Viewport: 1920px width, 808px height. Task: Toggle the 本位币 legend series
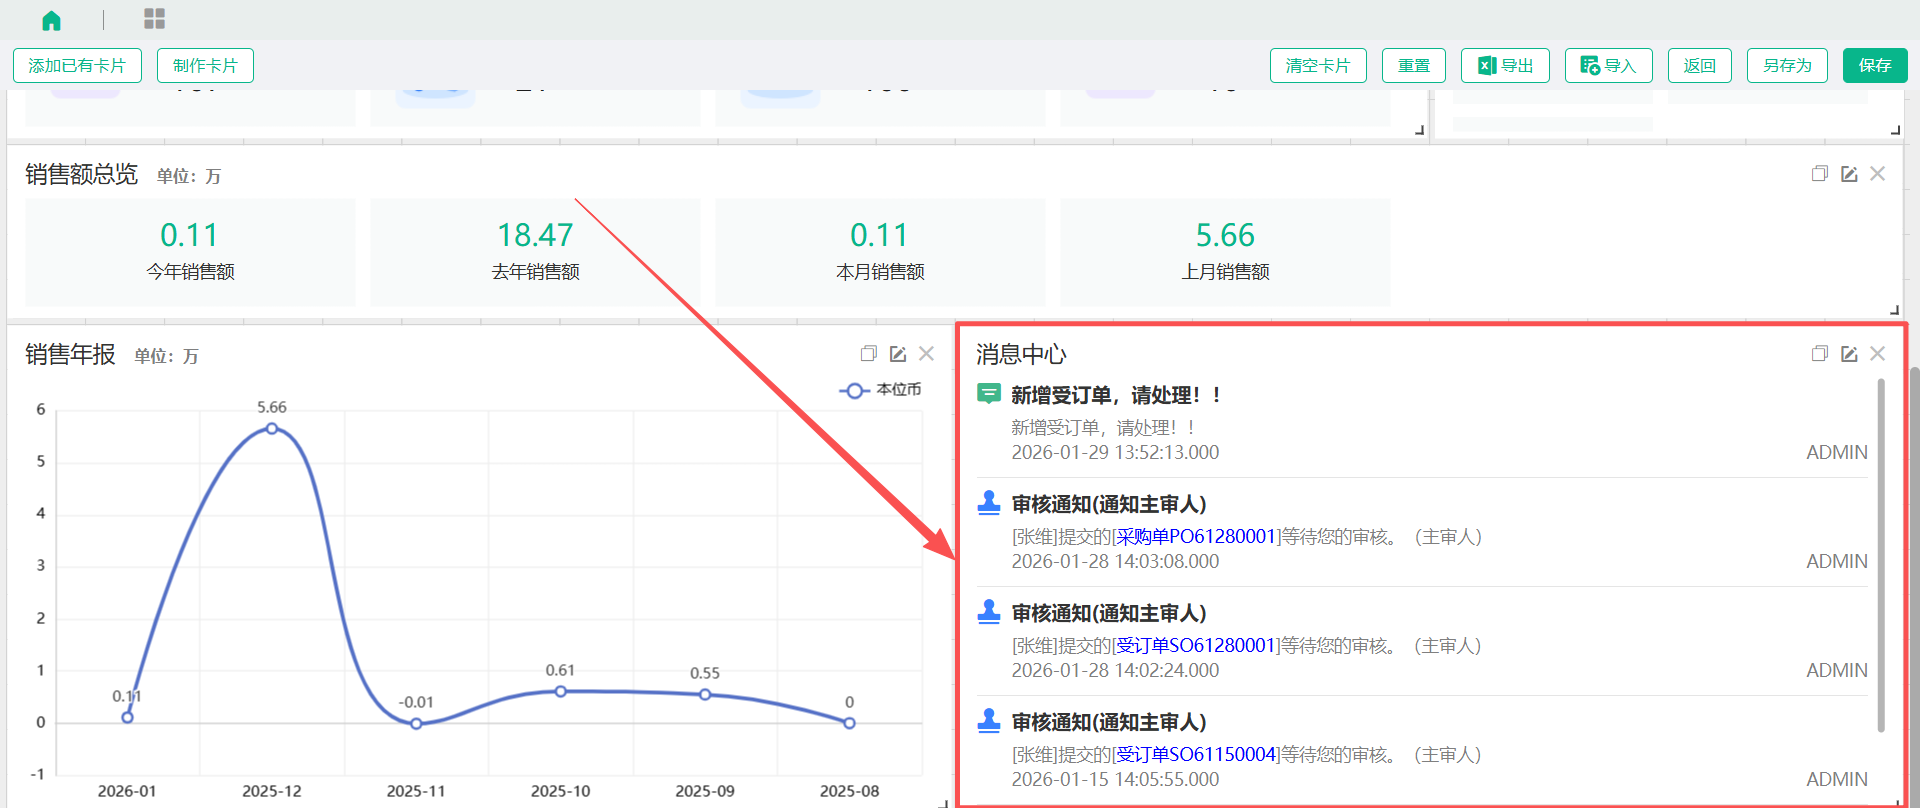click(x=880, y=390)
